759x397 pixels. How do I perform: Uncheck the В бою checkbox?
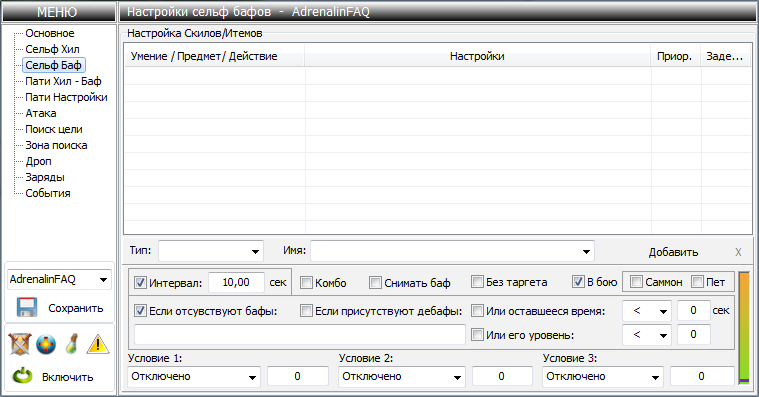click(578, 282)
